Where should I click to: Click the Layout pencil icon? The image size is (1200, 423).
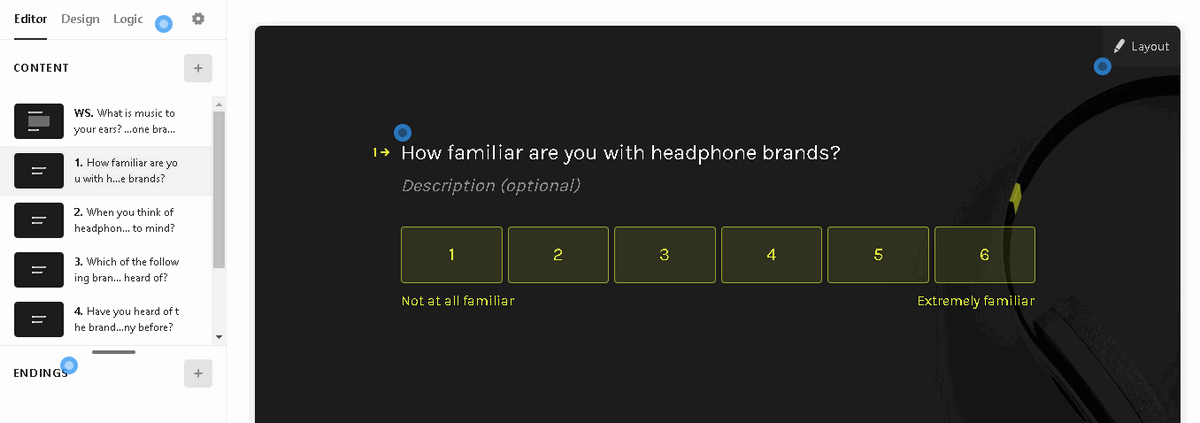(1119, 46)
